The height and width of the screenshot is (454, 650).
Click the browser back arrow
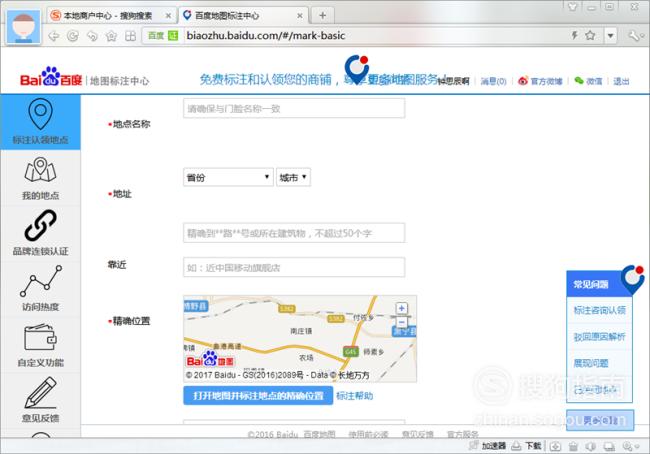[53, 36]
